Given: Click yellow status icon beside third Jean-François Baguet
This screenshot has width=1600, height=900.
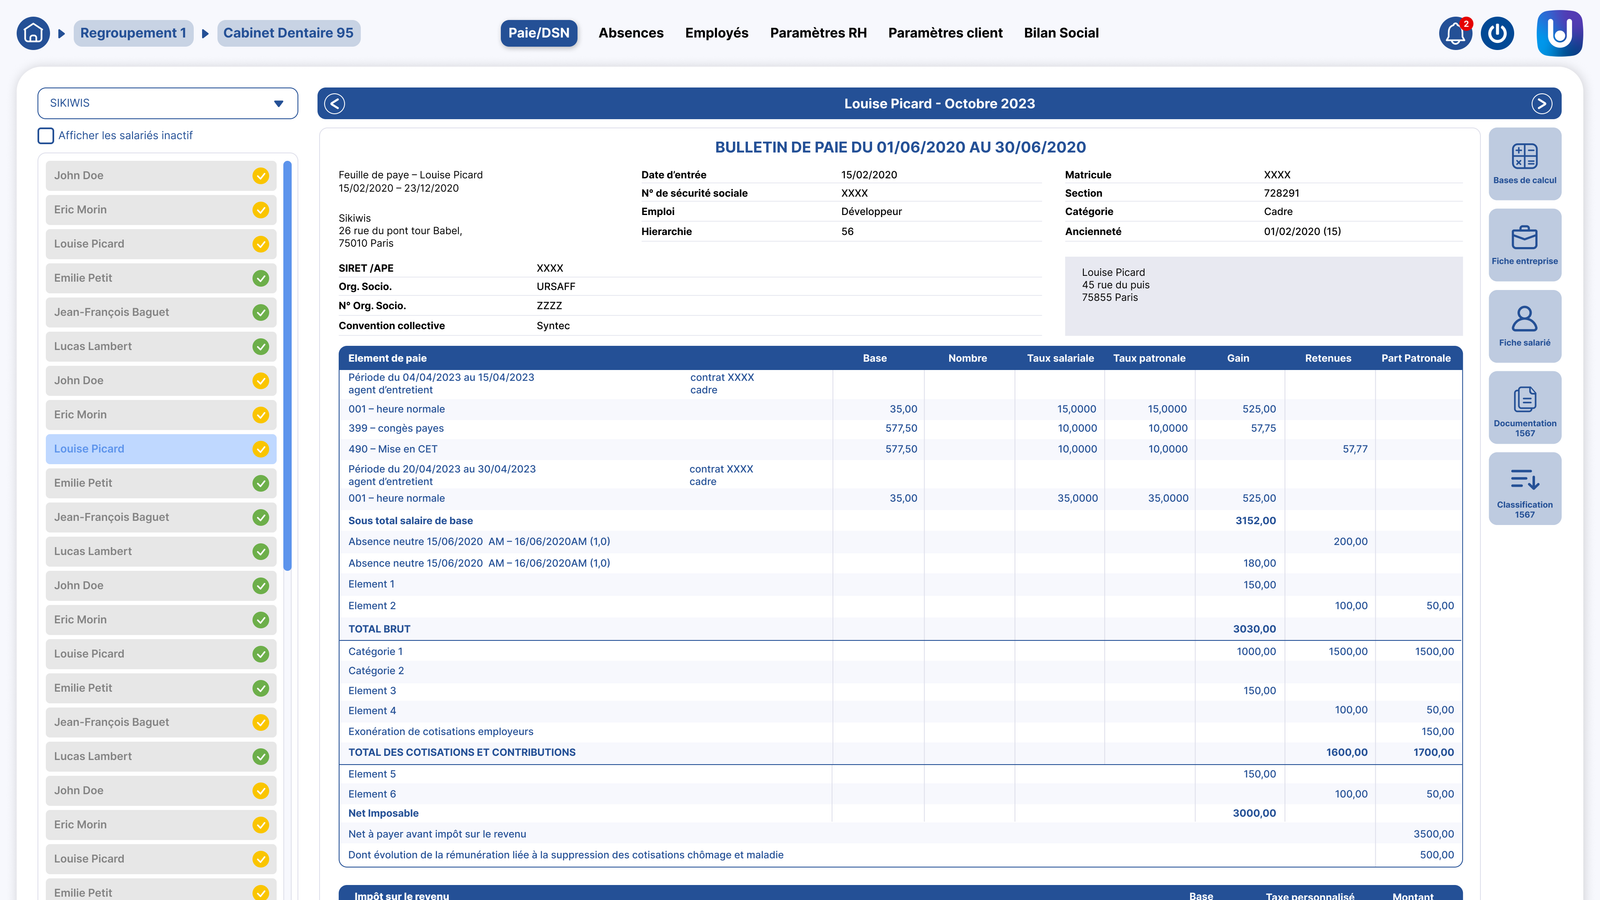Looking at the screenshot, I should pyautogui.click(x=261, y=722).
